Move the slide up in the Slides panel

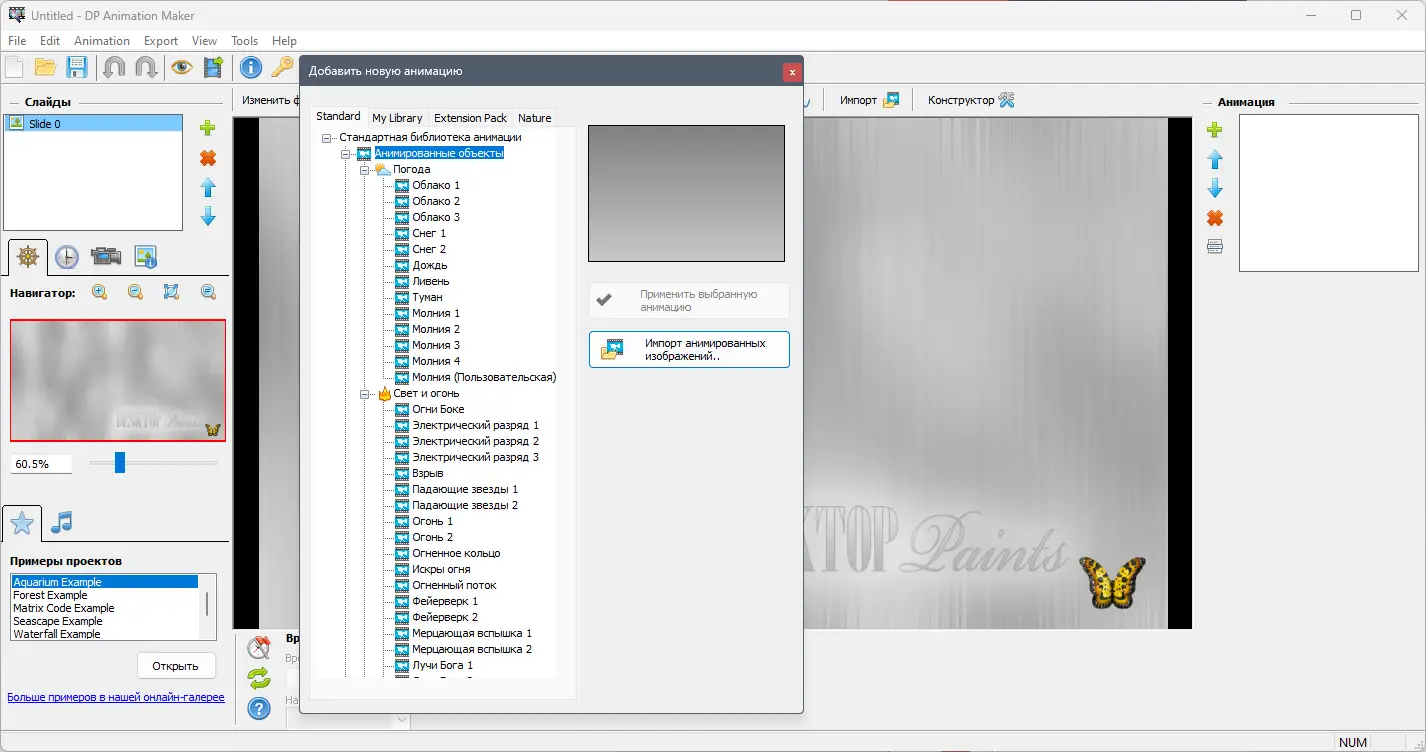pos(208,187)
